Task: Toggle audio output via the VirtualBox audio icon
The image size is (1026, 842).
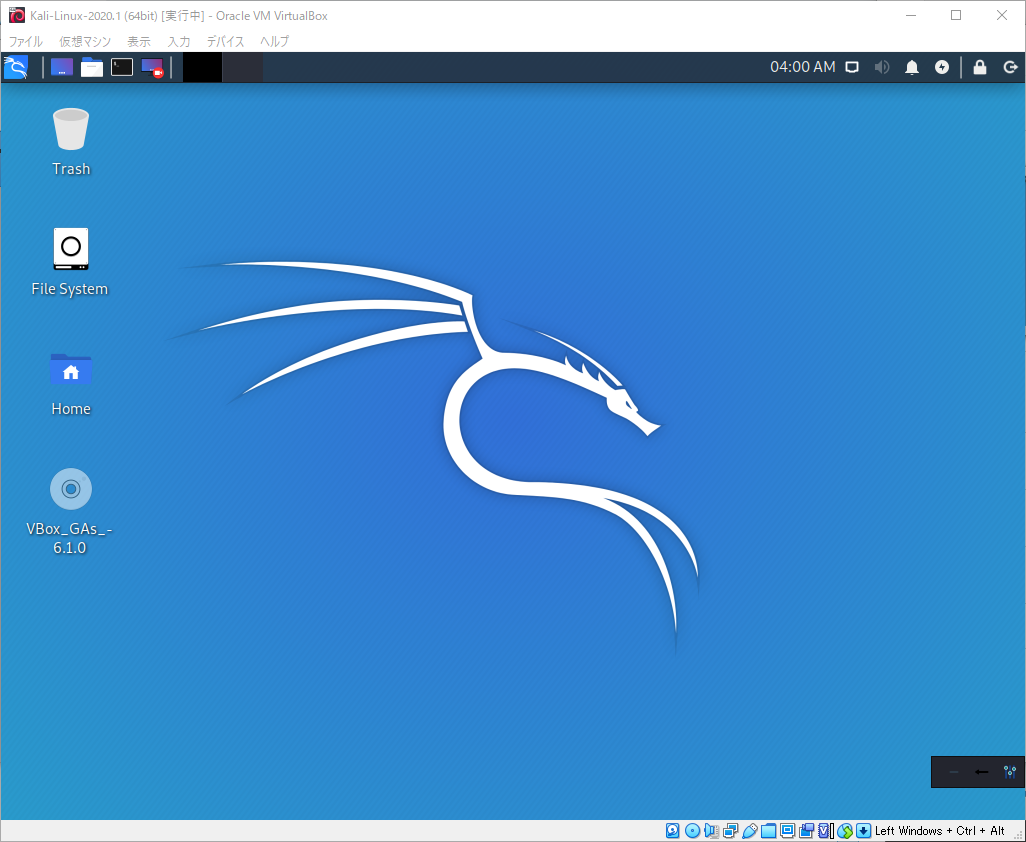Action: tap(711, 830)
